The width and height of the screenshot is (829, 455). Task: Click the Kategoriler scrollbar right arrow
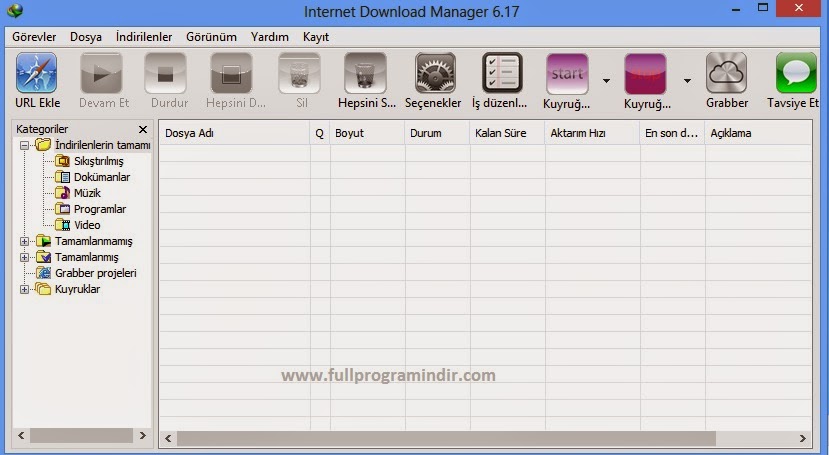tap(143, 435)
